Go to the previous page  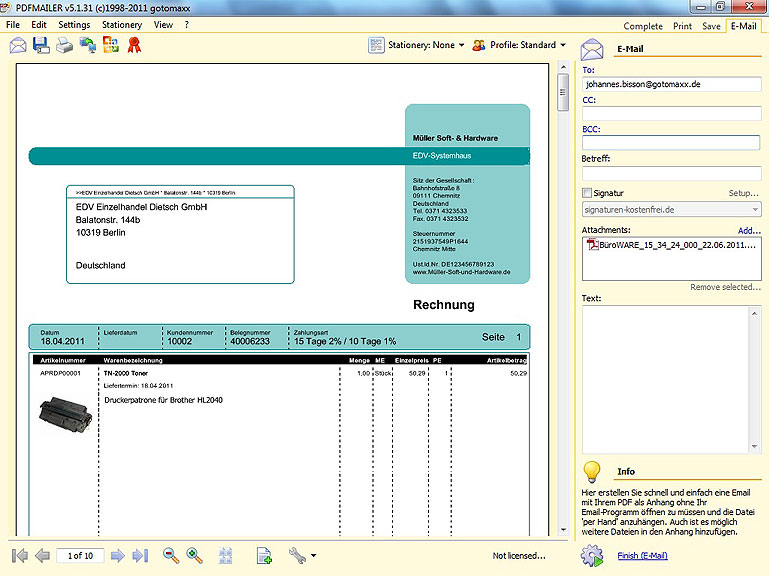click(x=43, y=555)
